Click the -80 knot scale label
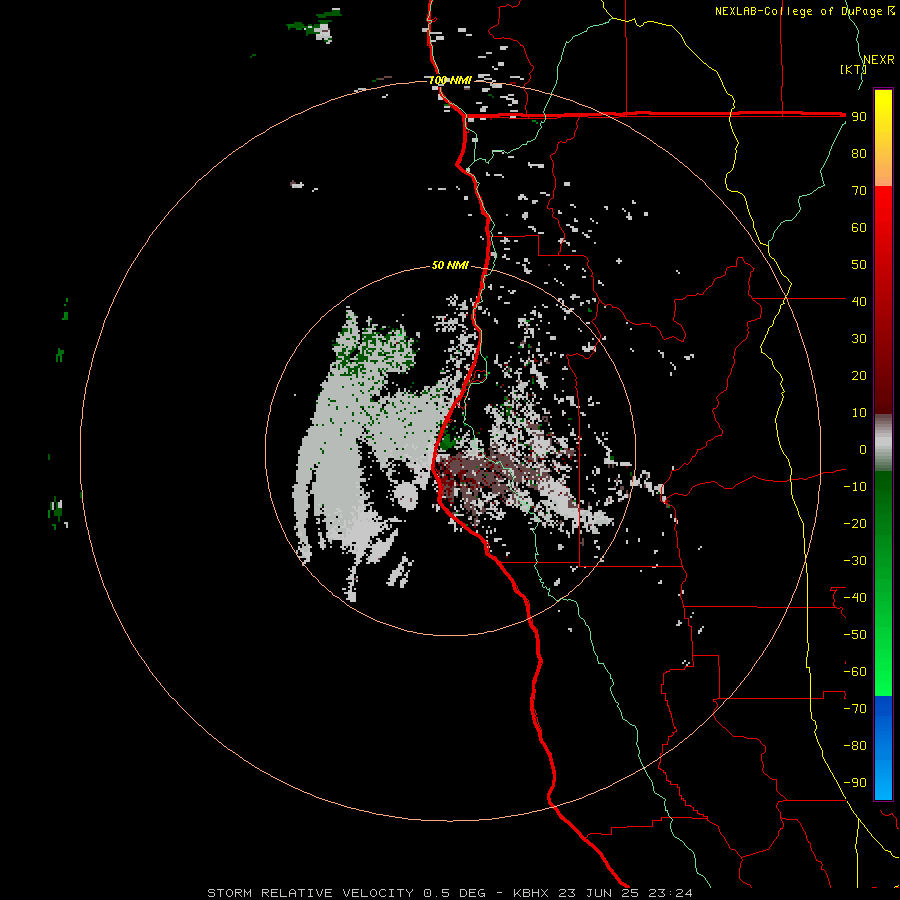 click(x=855, y=746)
